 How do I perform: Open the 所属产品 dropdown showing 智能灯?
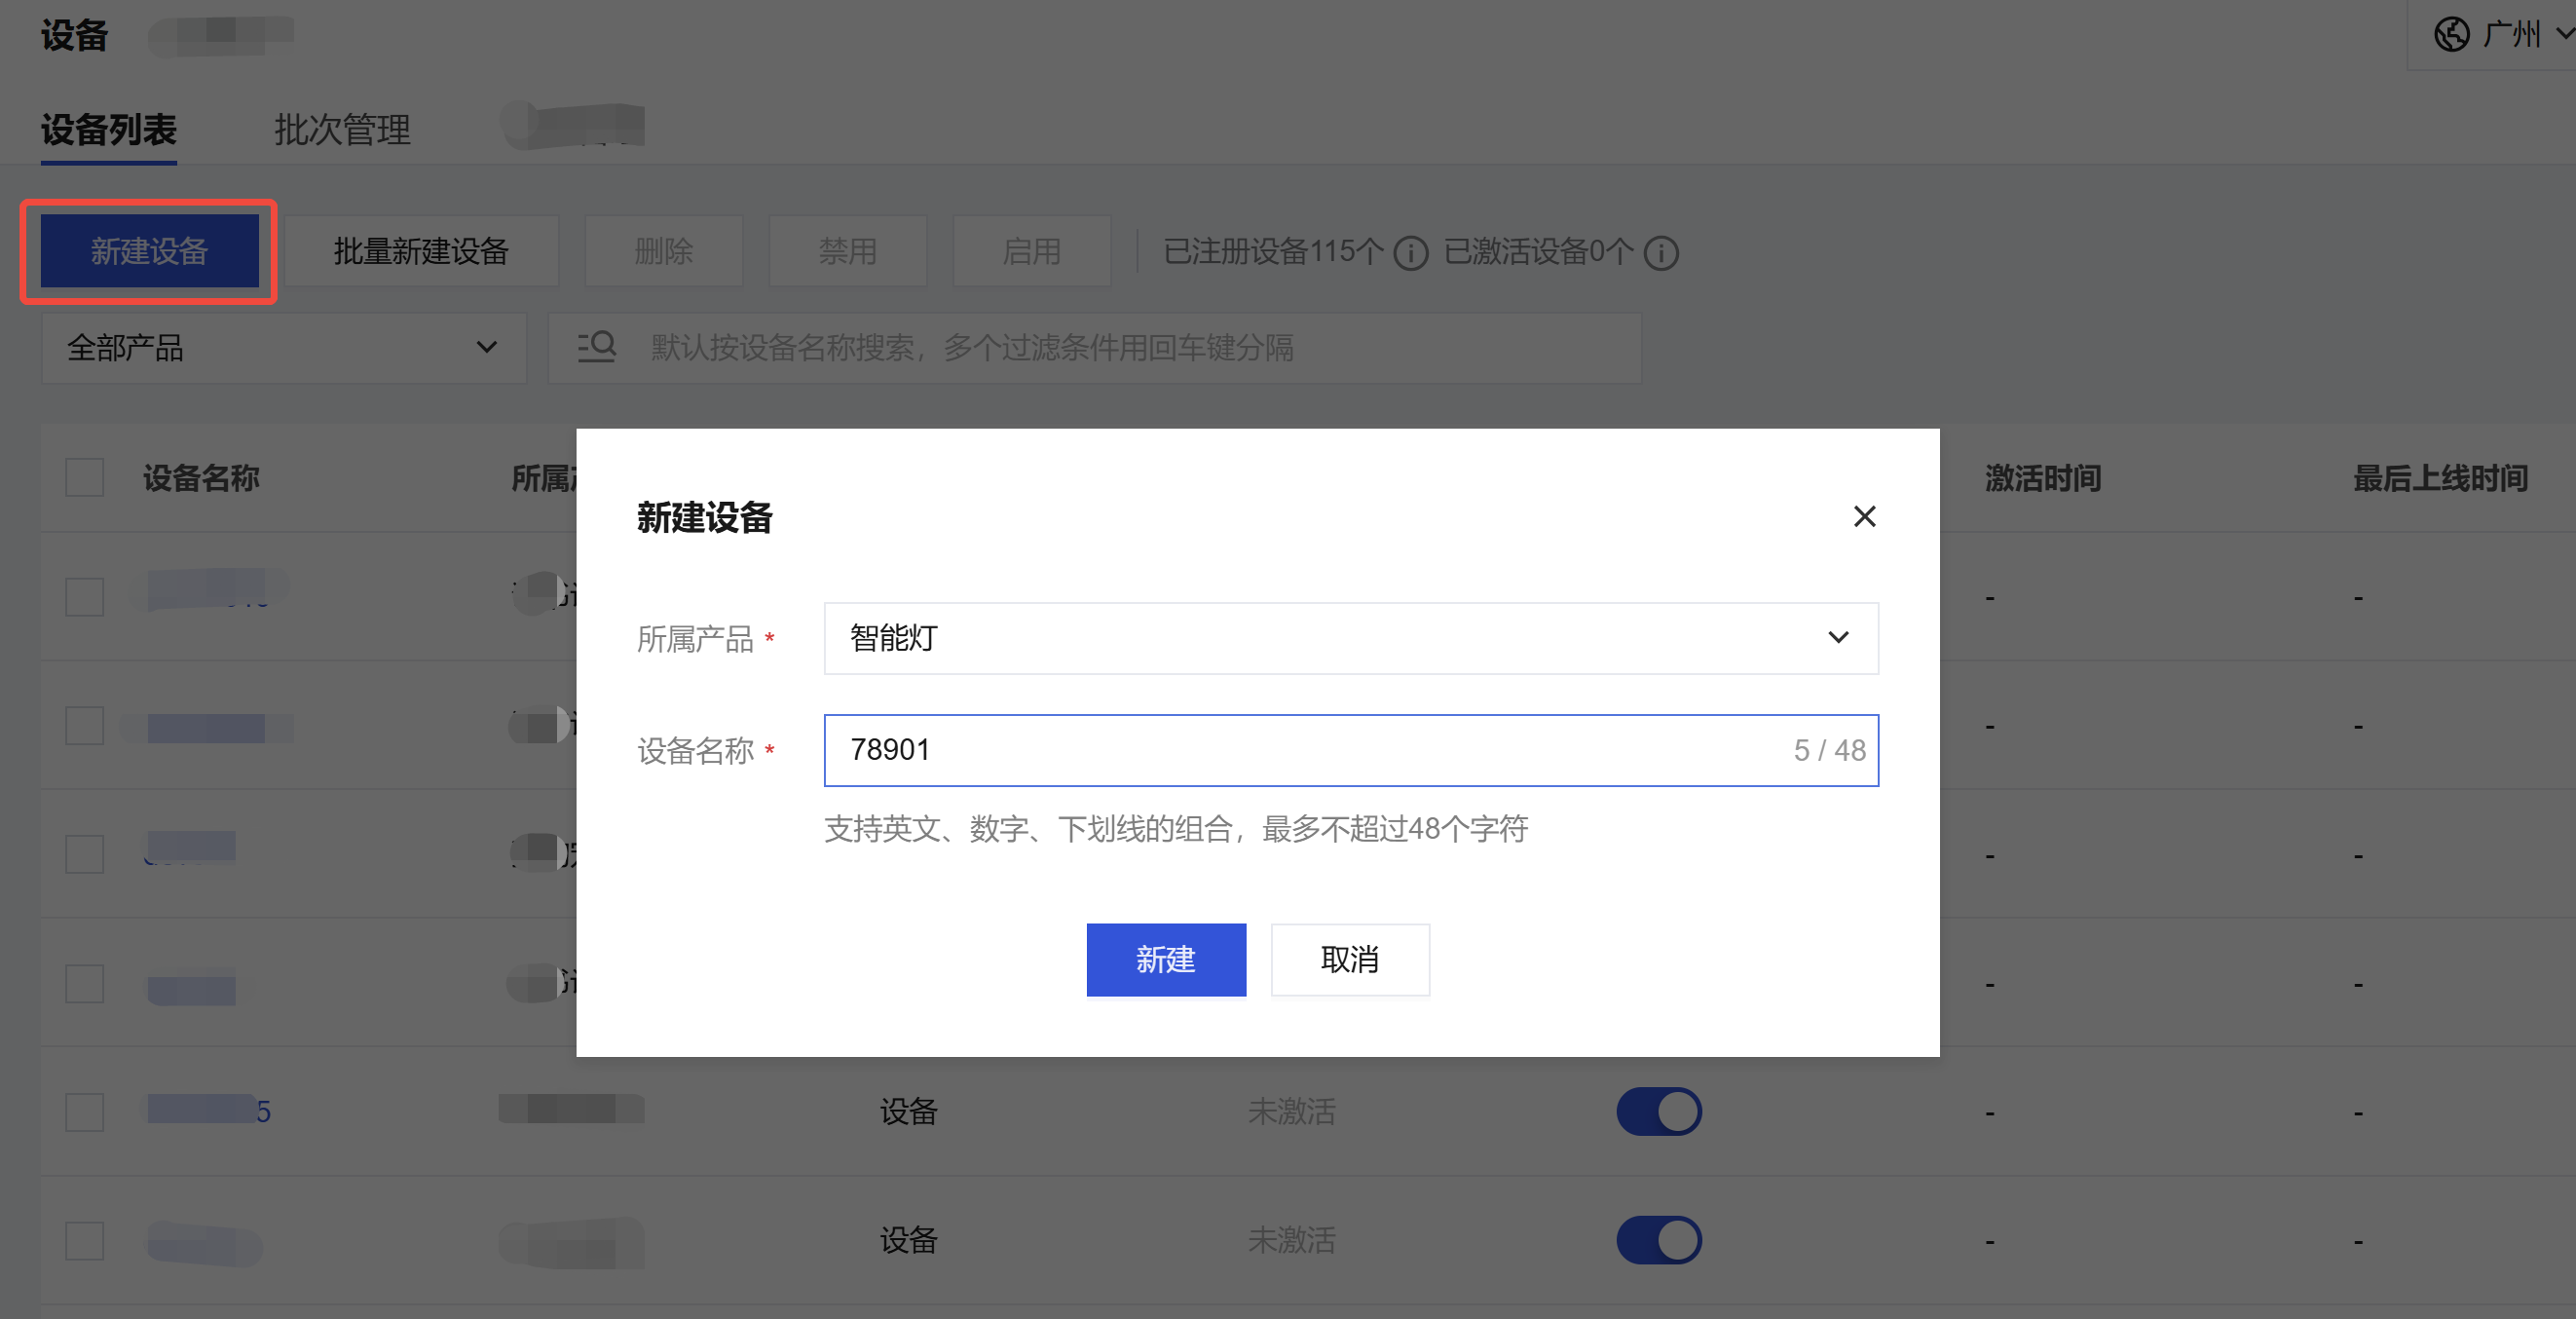pyautogui.click(x=1350, y=638)
